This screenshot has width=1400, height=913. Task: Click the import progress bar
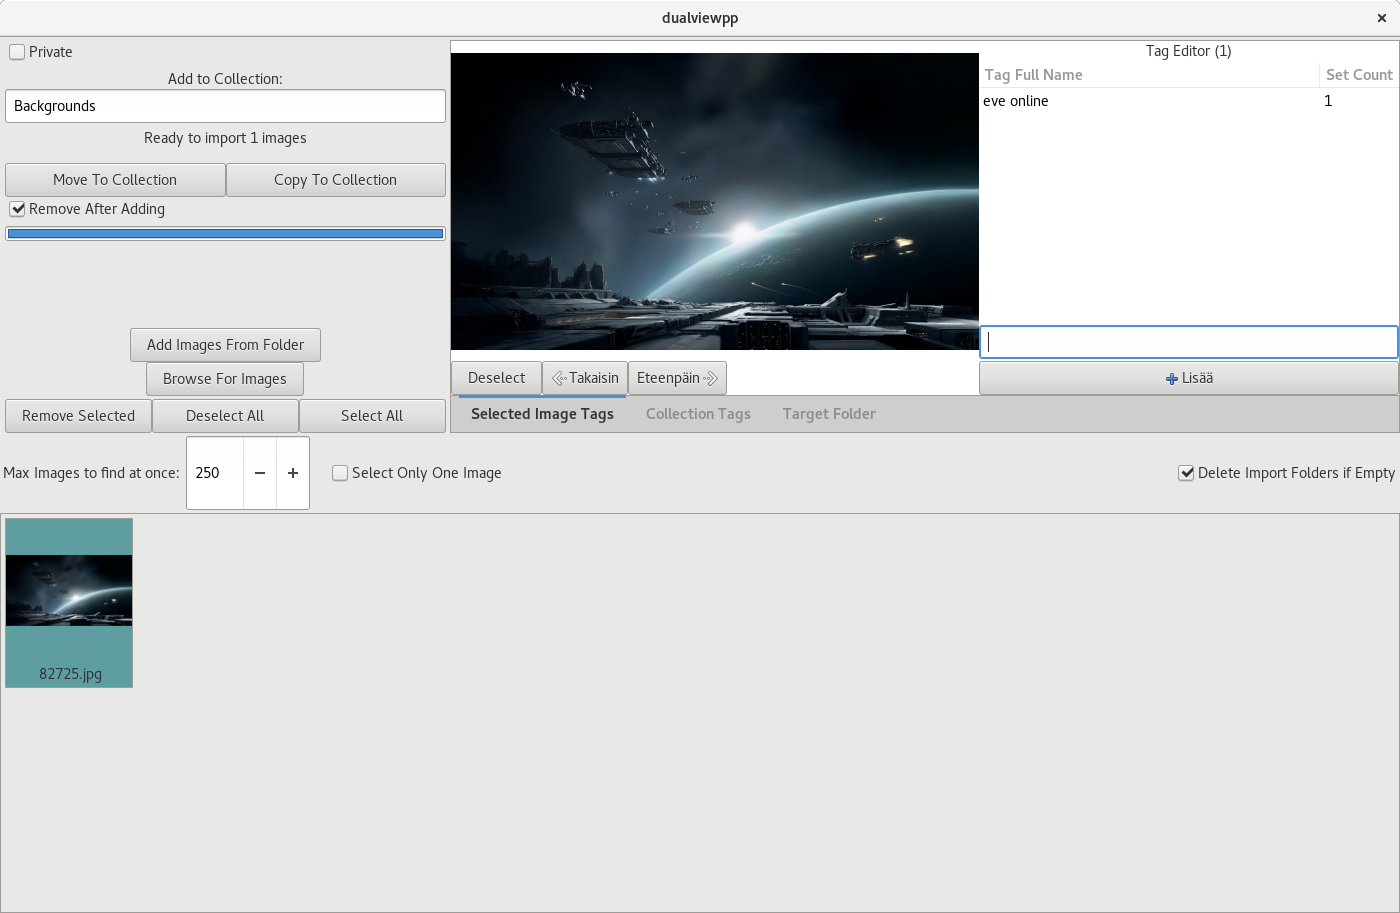(x=225, y=234)
